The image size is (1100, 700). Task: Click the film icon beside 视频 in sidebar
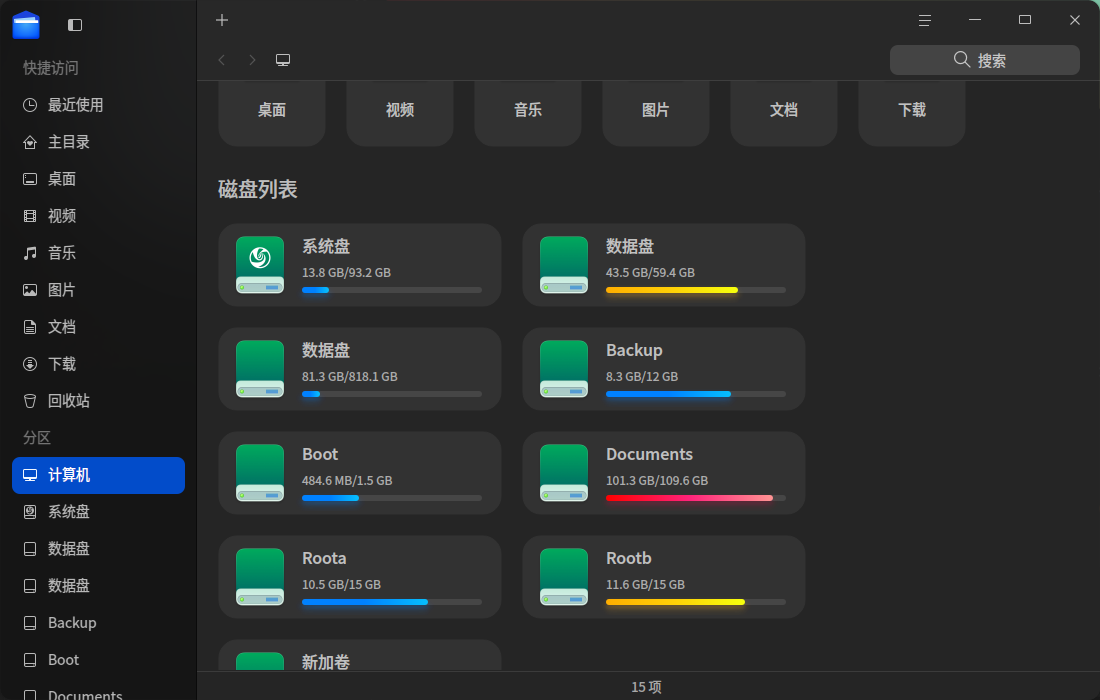(29, 216)
